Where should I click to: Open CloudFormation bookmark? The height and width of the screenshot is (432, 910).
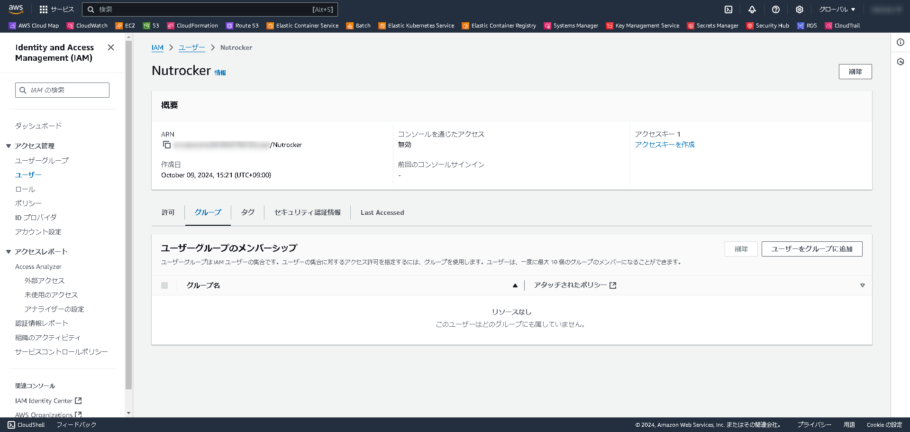pyautogui.click(x=193, y=26)
